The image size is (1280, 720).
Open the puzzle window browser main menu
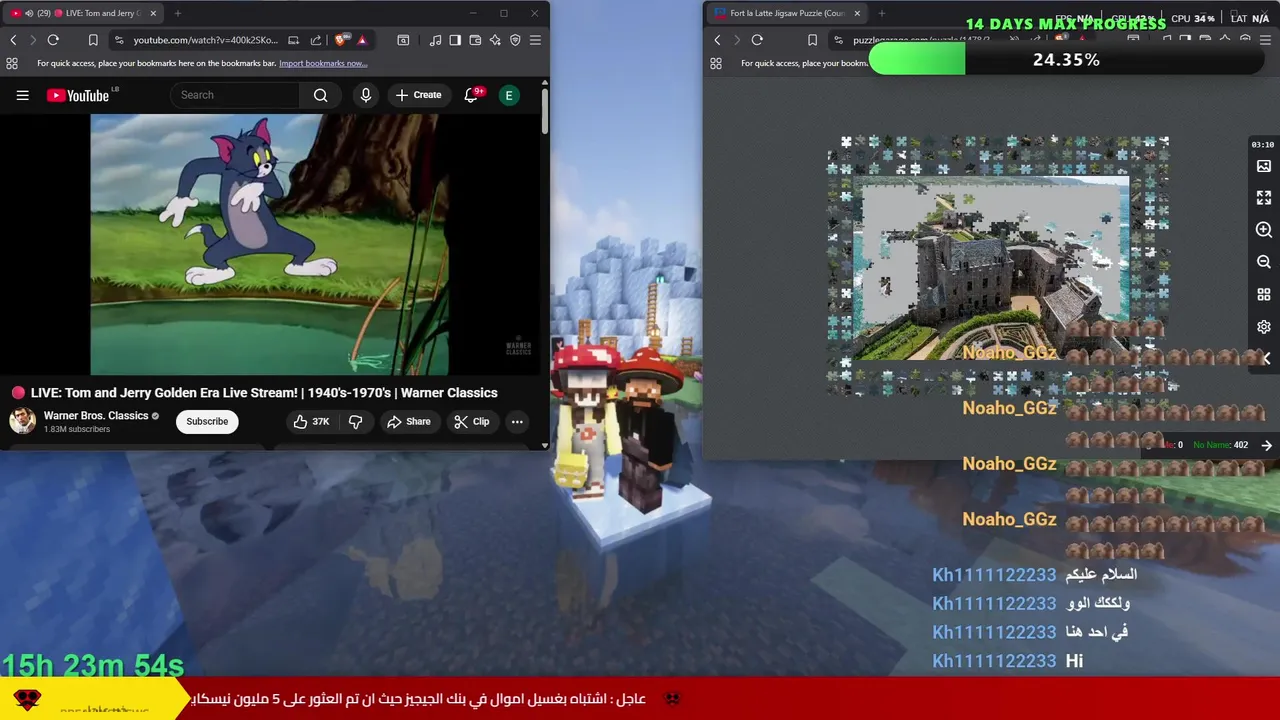[1265, 40]
